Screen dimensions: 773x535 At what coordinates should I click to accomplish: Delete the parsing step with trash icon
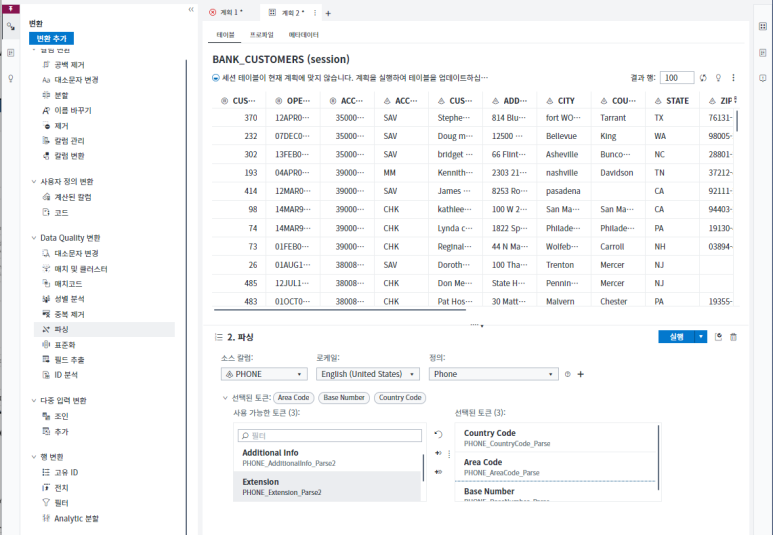click(x=733, y=337)
